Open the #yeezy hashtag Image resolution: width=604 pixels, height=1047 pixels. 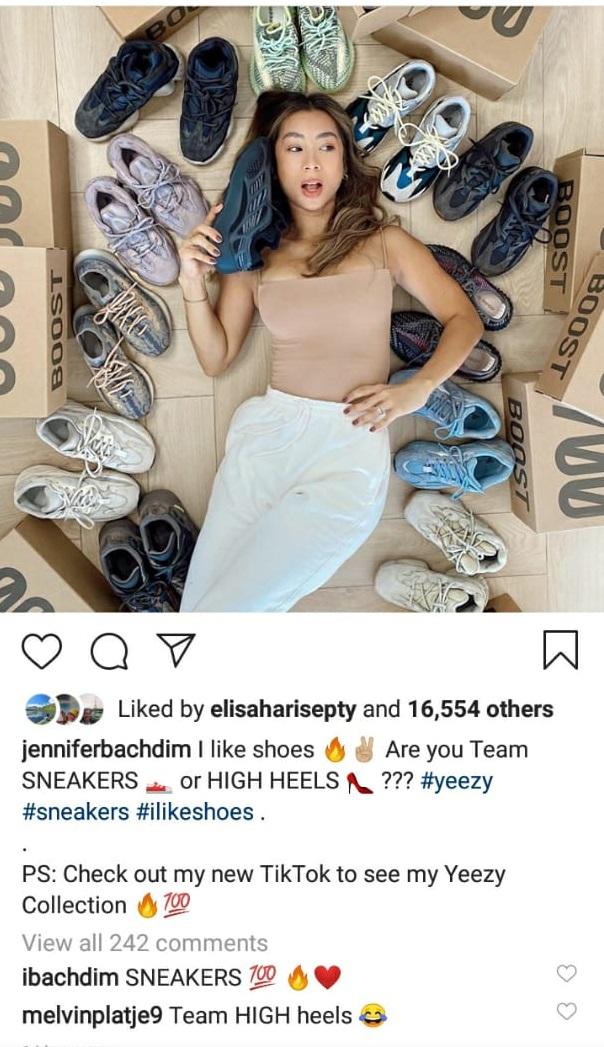pos(457,781)
